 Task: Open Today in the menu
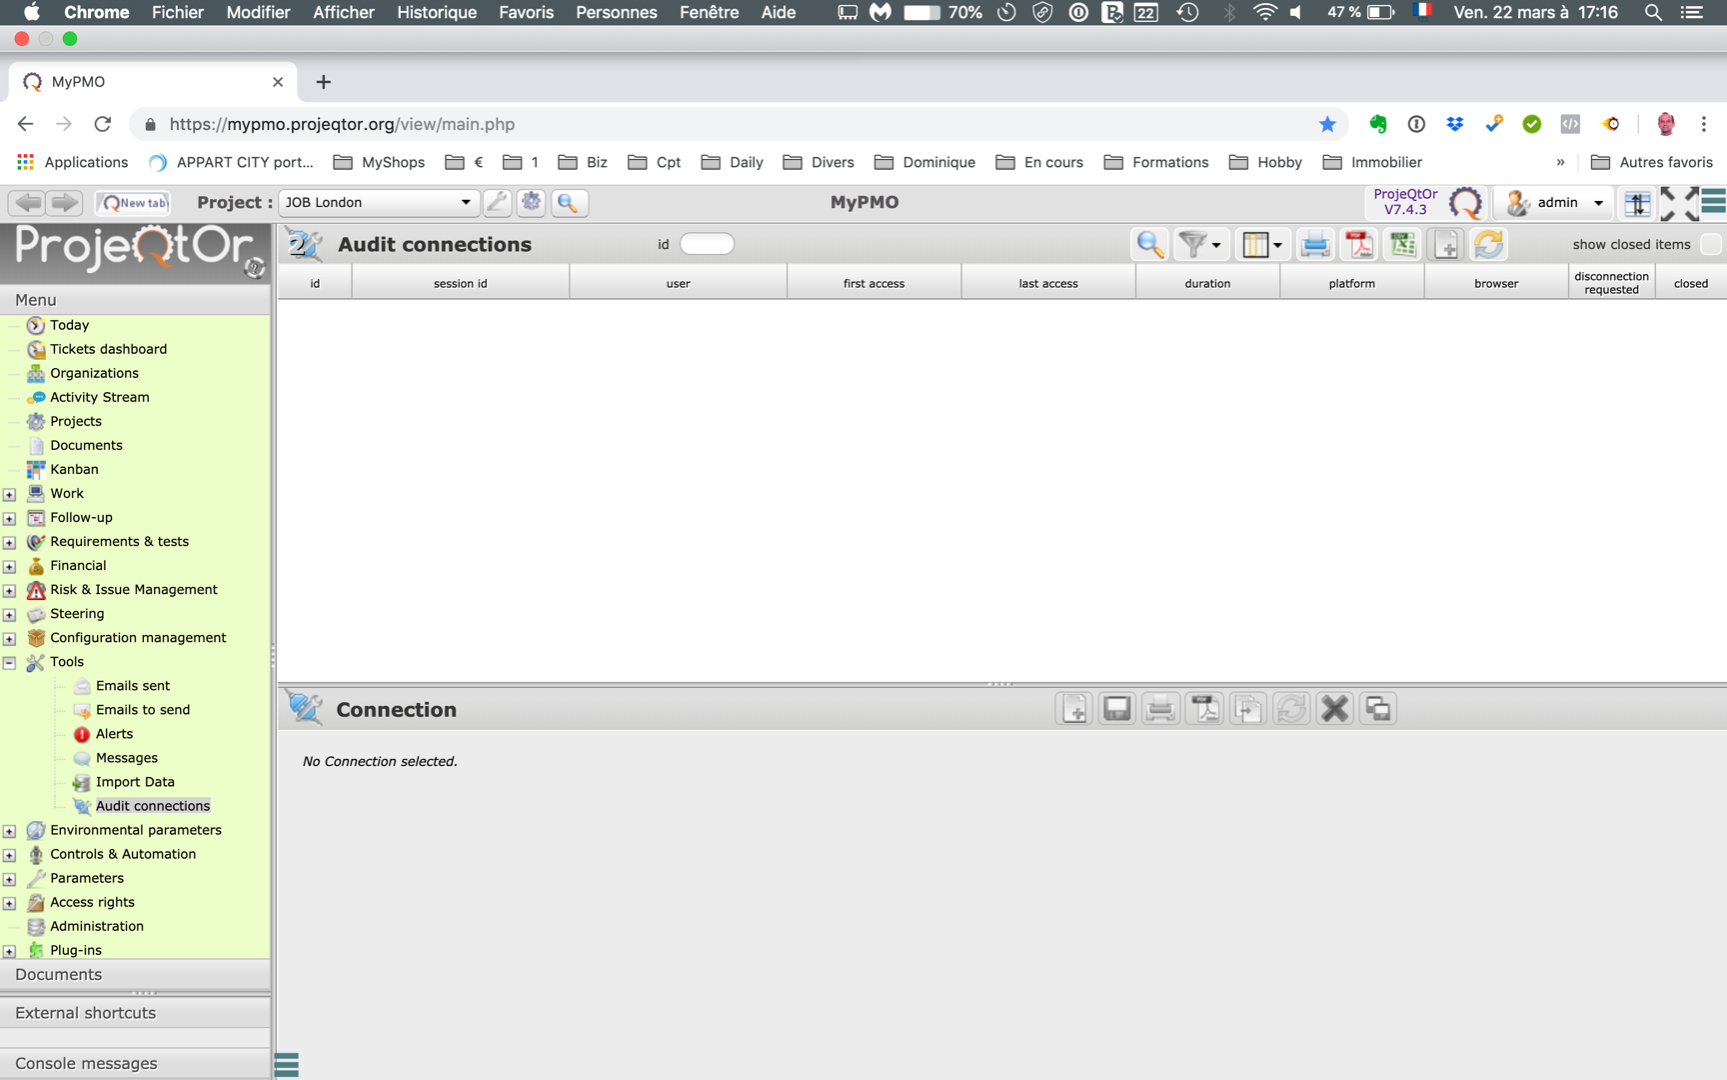point(69,325)
